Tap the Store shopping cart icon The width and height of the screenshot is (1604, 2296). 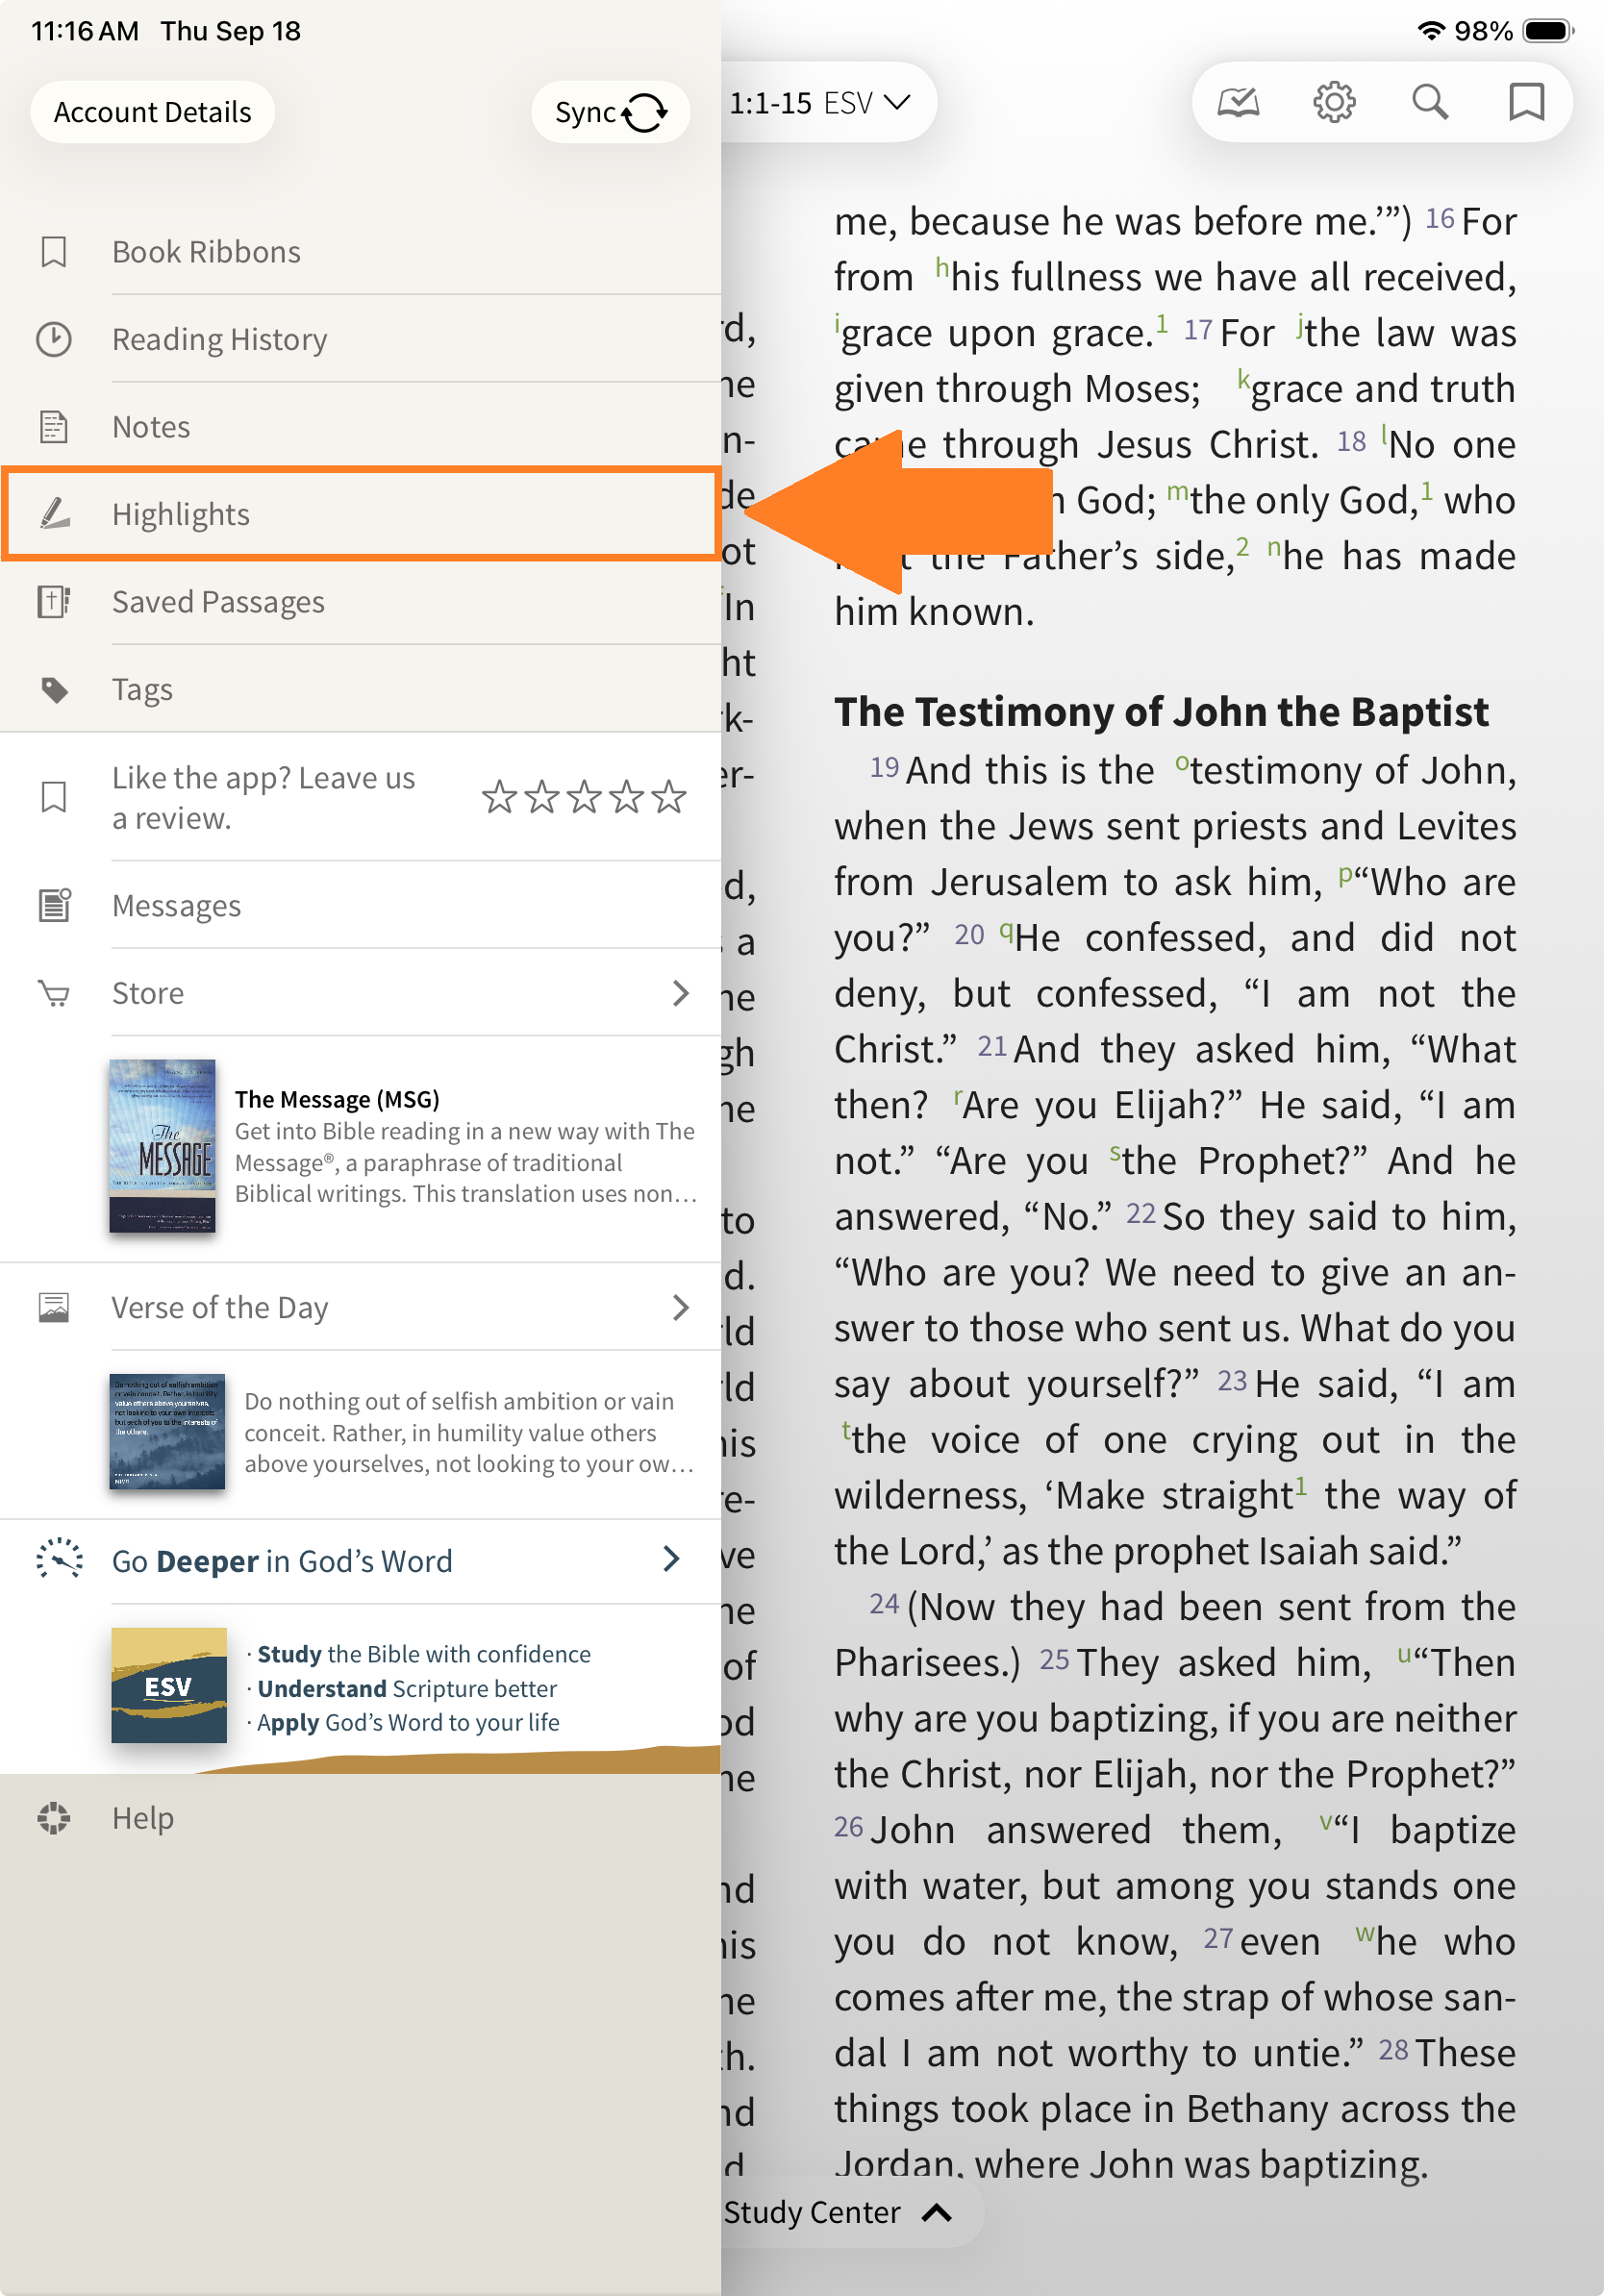tap(54, 994)
